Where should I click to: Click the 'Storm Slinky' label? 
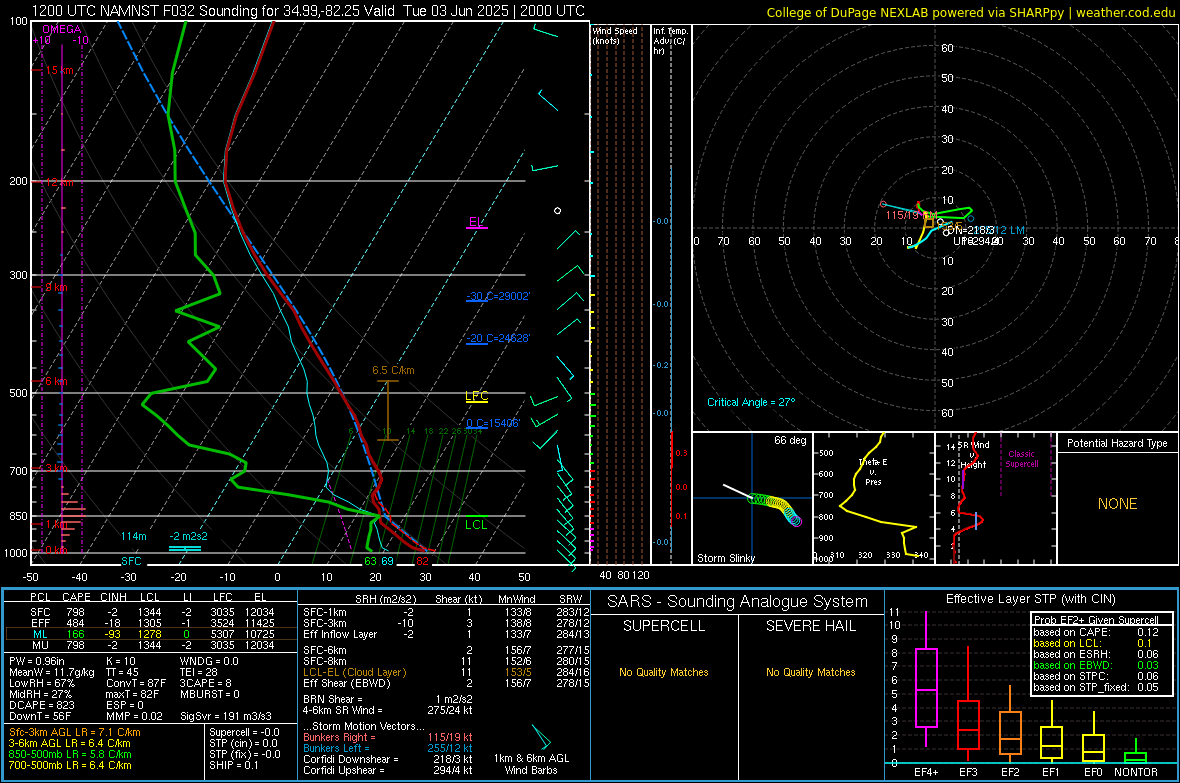coord(725,558)
